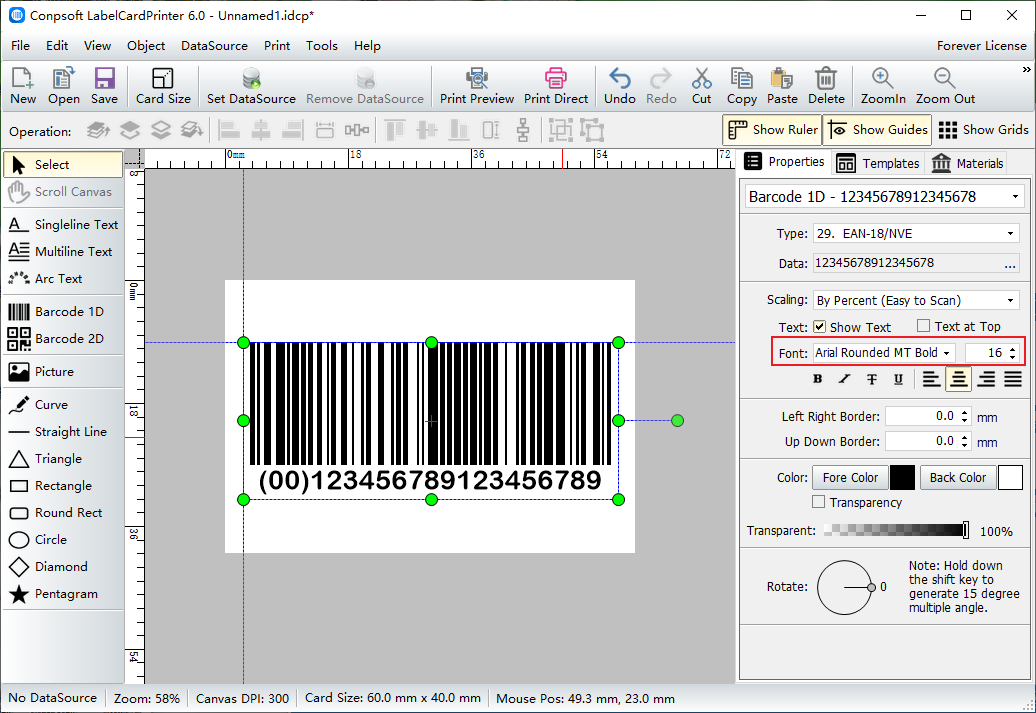Select the Singleline Text tool
The image size is (1036, 713).
click(x=63, y=225)
